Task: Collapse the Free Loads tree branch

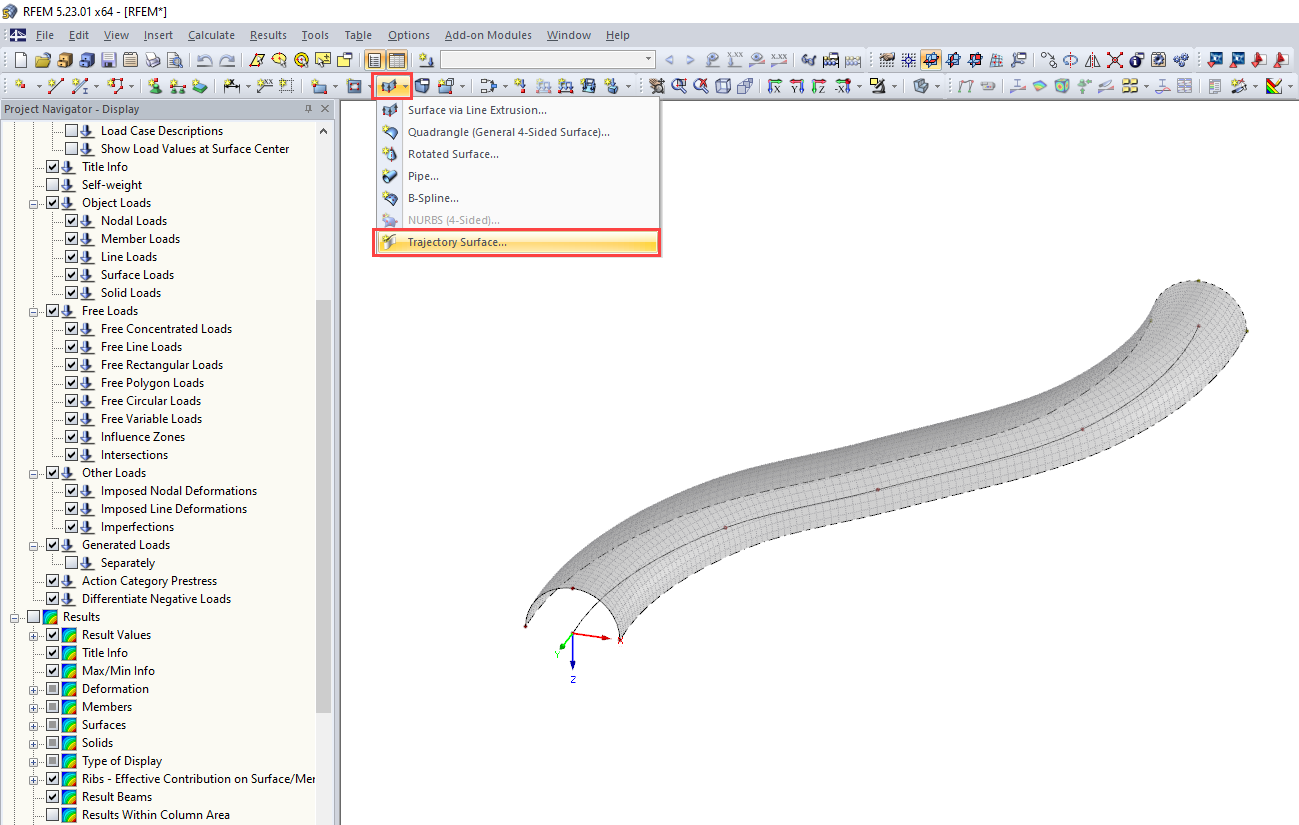Action: (x=33, y=311)
